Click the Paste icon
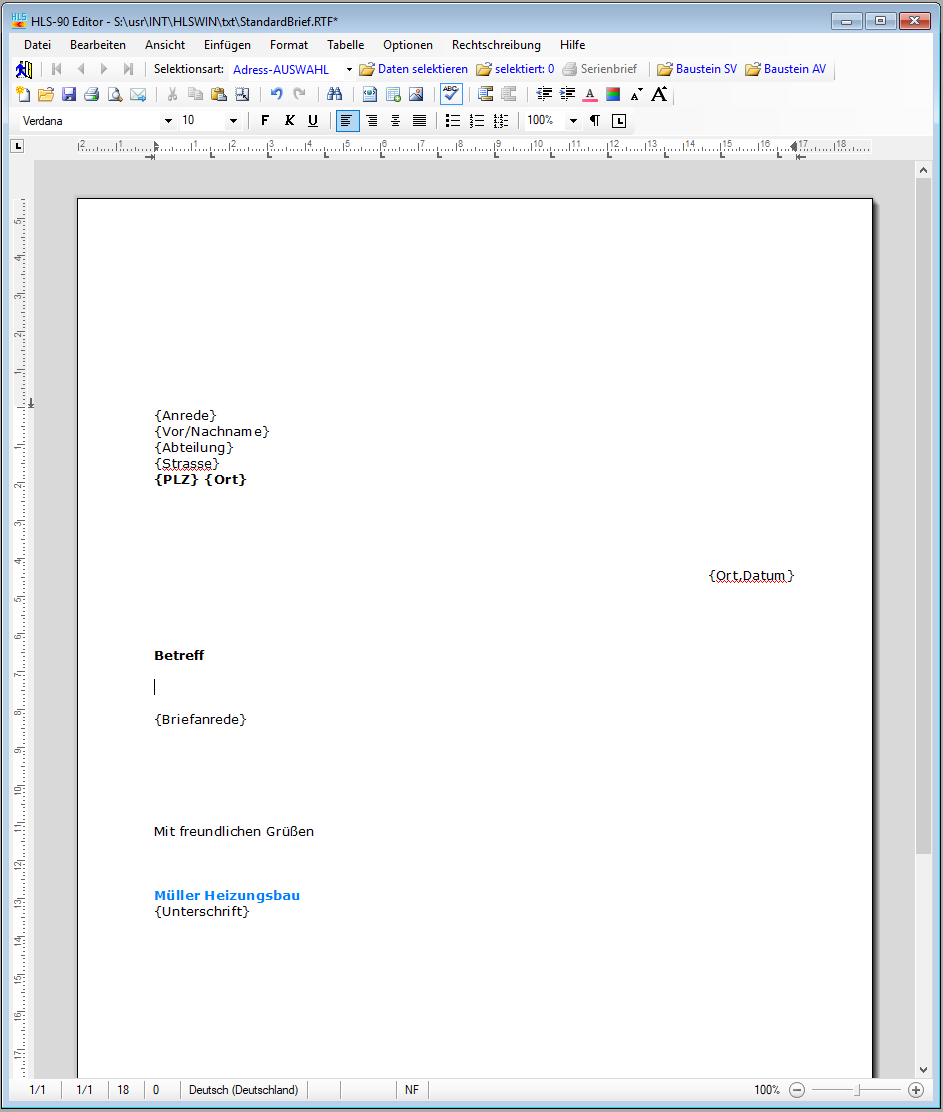This screenshot has height=1112, width=943. click(219, 93)
